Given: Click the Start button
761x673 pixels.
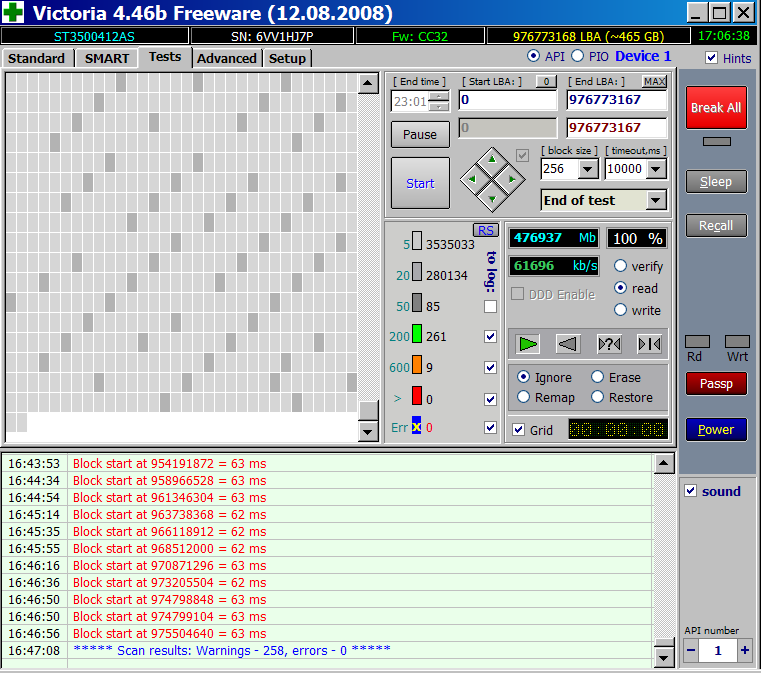Looking at the screenshot, I should [420, 183].
